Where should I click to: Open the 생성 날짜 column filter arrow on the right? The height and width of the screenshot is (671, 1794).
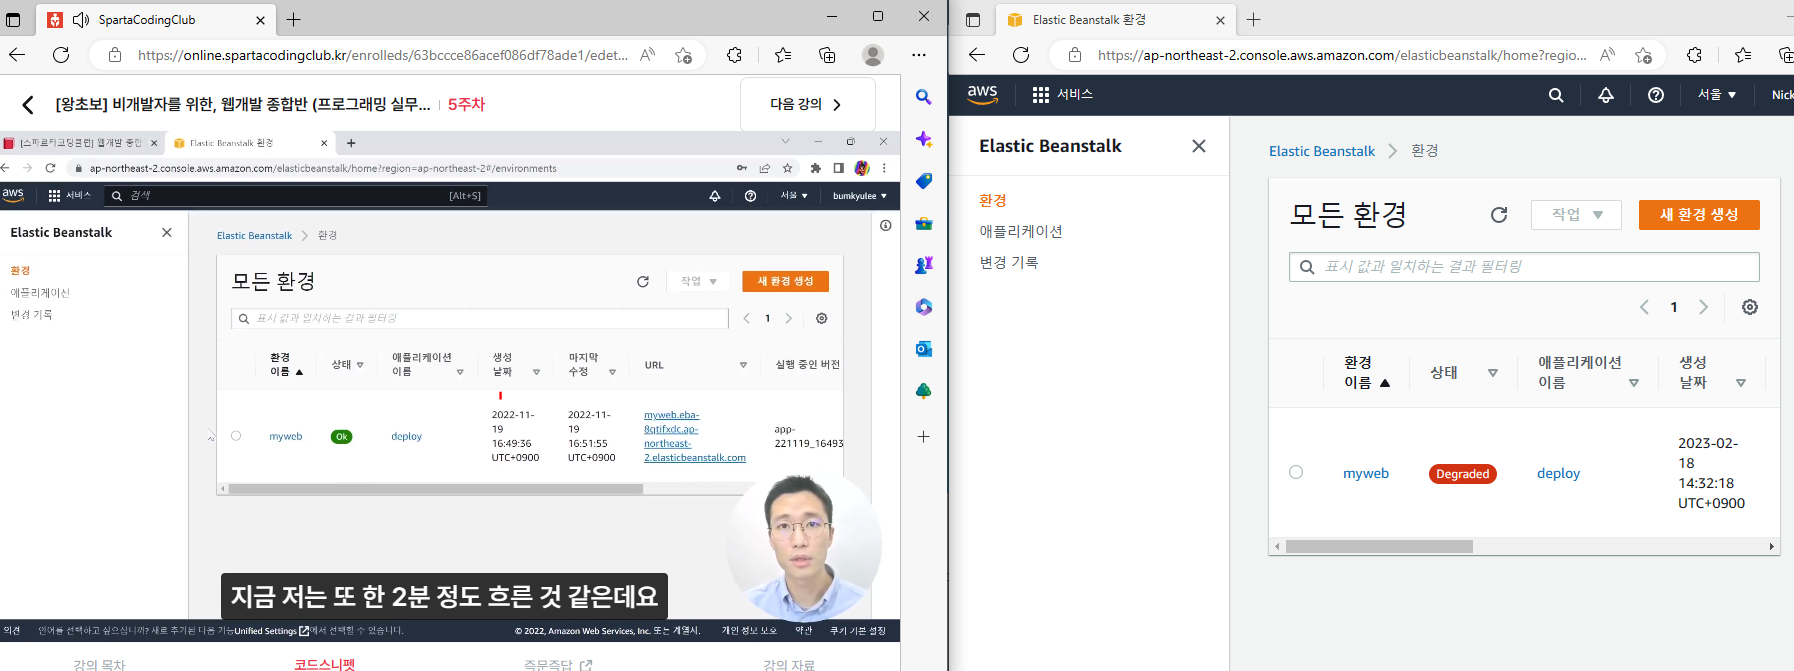[x=1741, y=383]
